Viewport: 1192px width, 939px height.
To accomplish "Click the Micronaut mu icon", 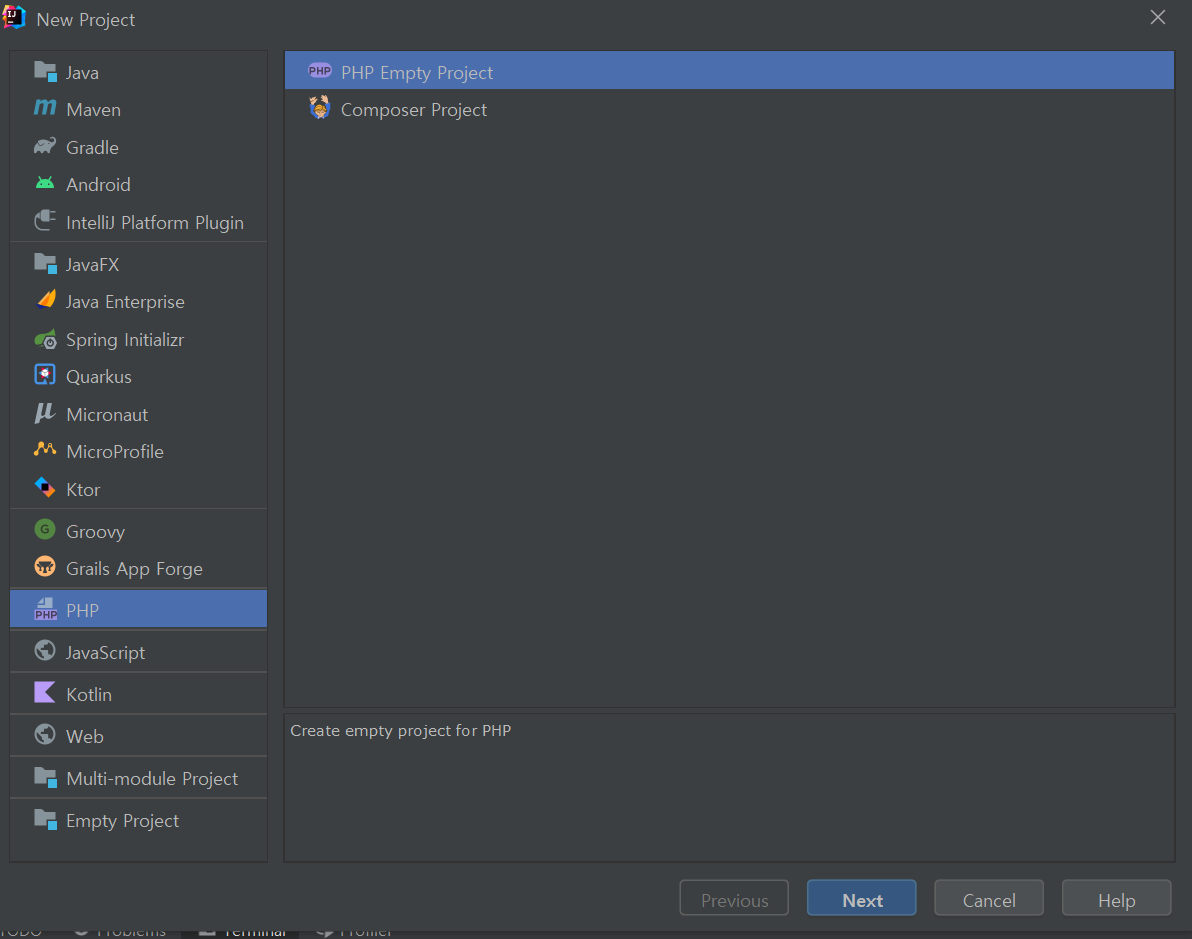I will point(46,414).
